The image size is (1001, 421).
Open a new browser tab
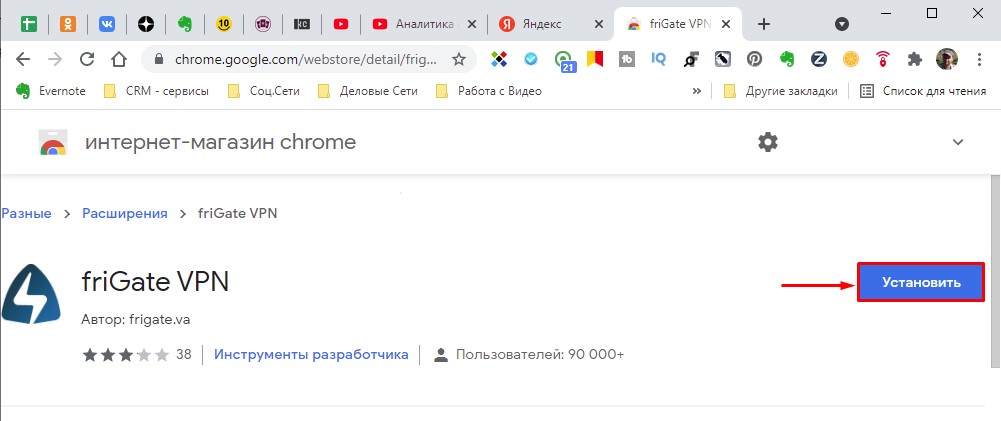point(764,24)
